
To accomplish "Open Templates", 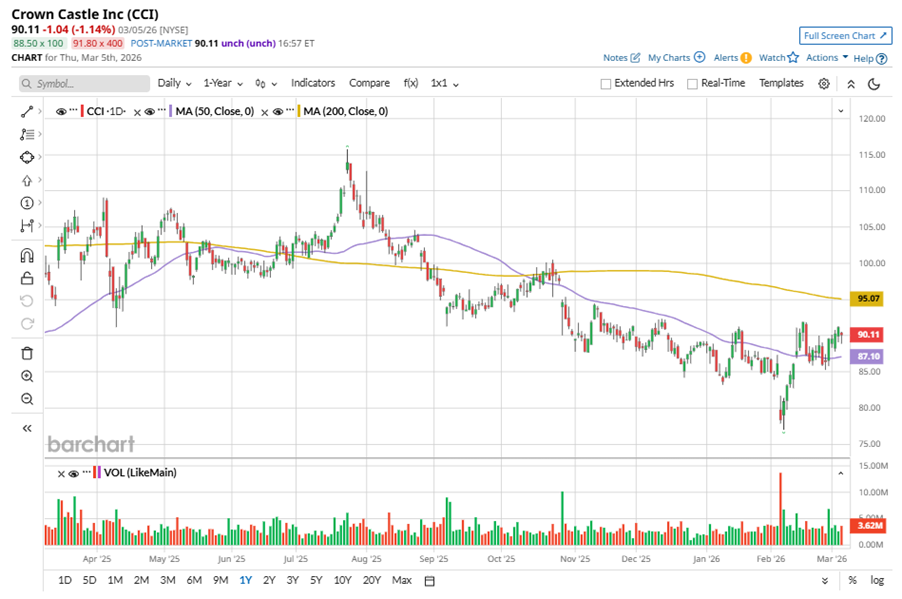I will [781, 83].
